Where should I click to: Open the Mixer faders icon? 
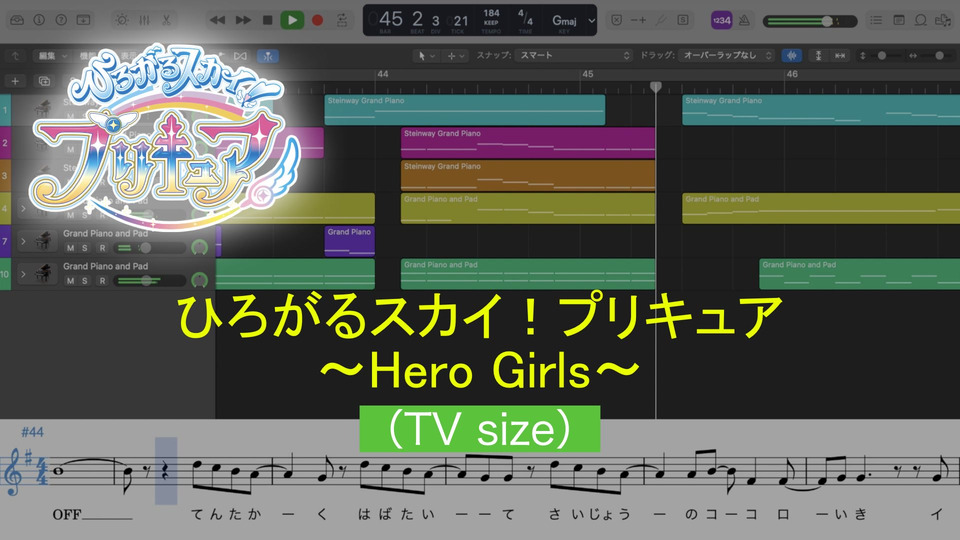(x=144, y=20)
